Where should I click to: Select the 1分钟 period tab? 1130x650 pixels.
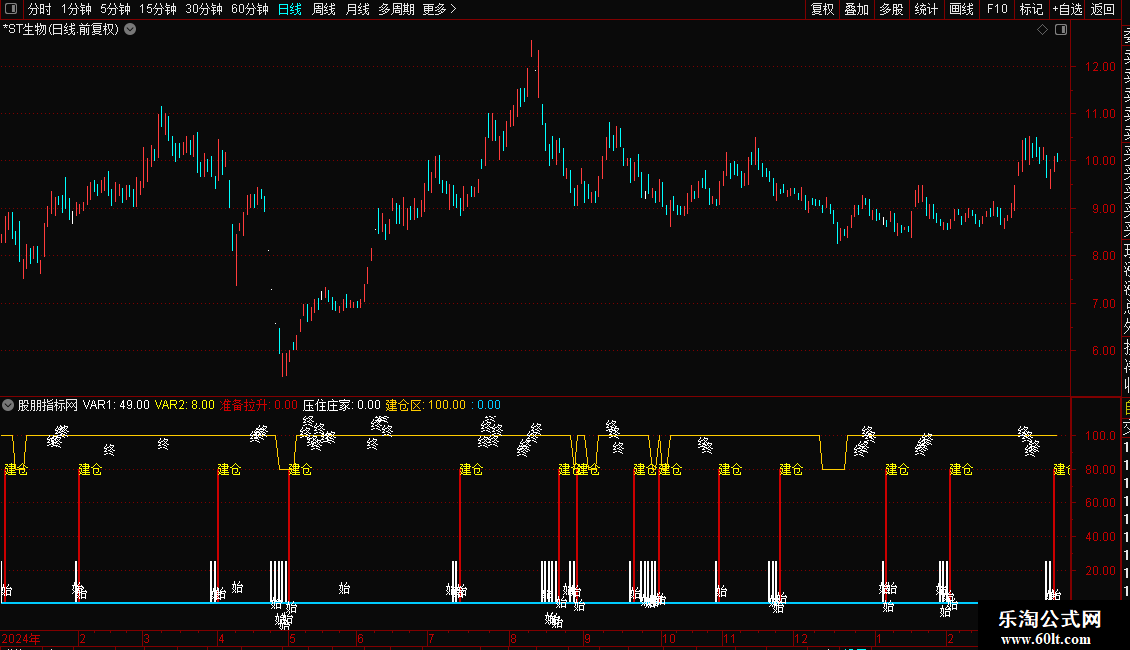[76, 9]
